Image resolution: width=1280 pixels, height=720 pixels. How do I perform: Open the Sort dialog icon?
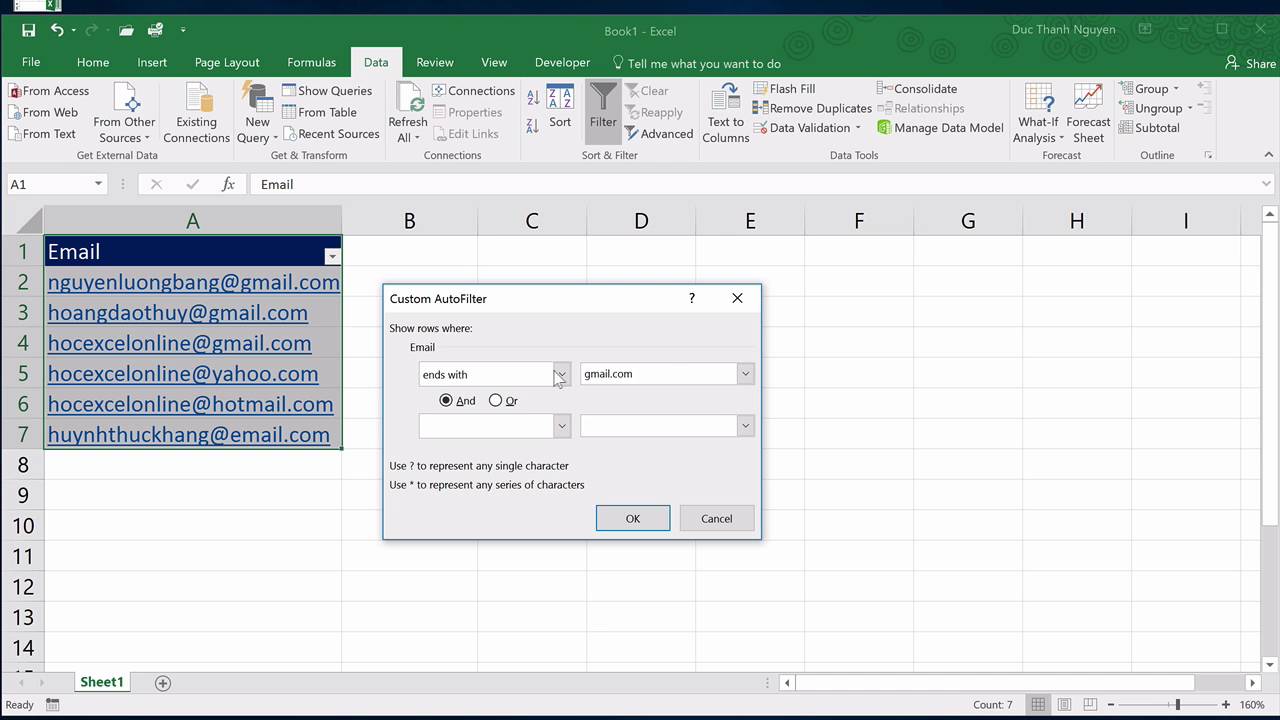(559, 110)
